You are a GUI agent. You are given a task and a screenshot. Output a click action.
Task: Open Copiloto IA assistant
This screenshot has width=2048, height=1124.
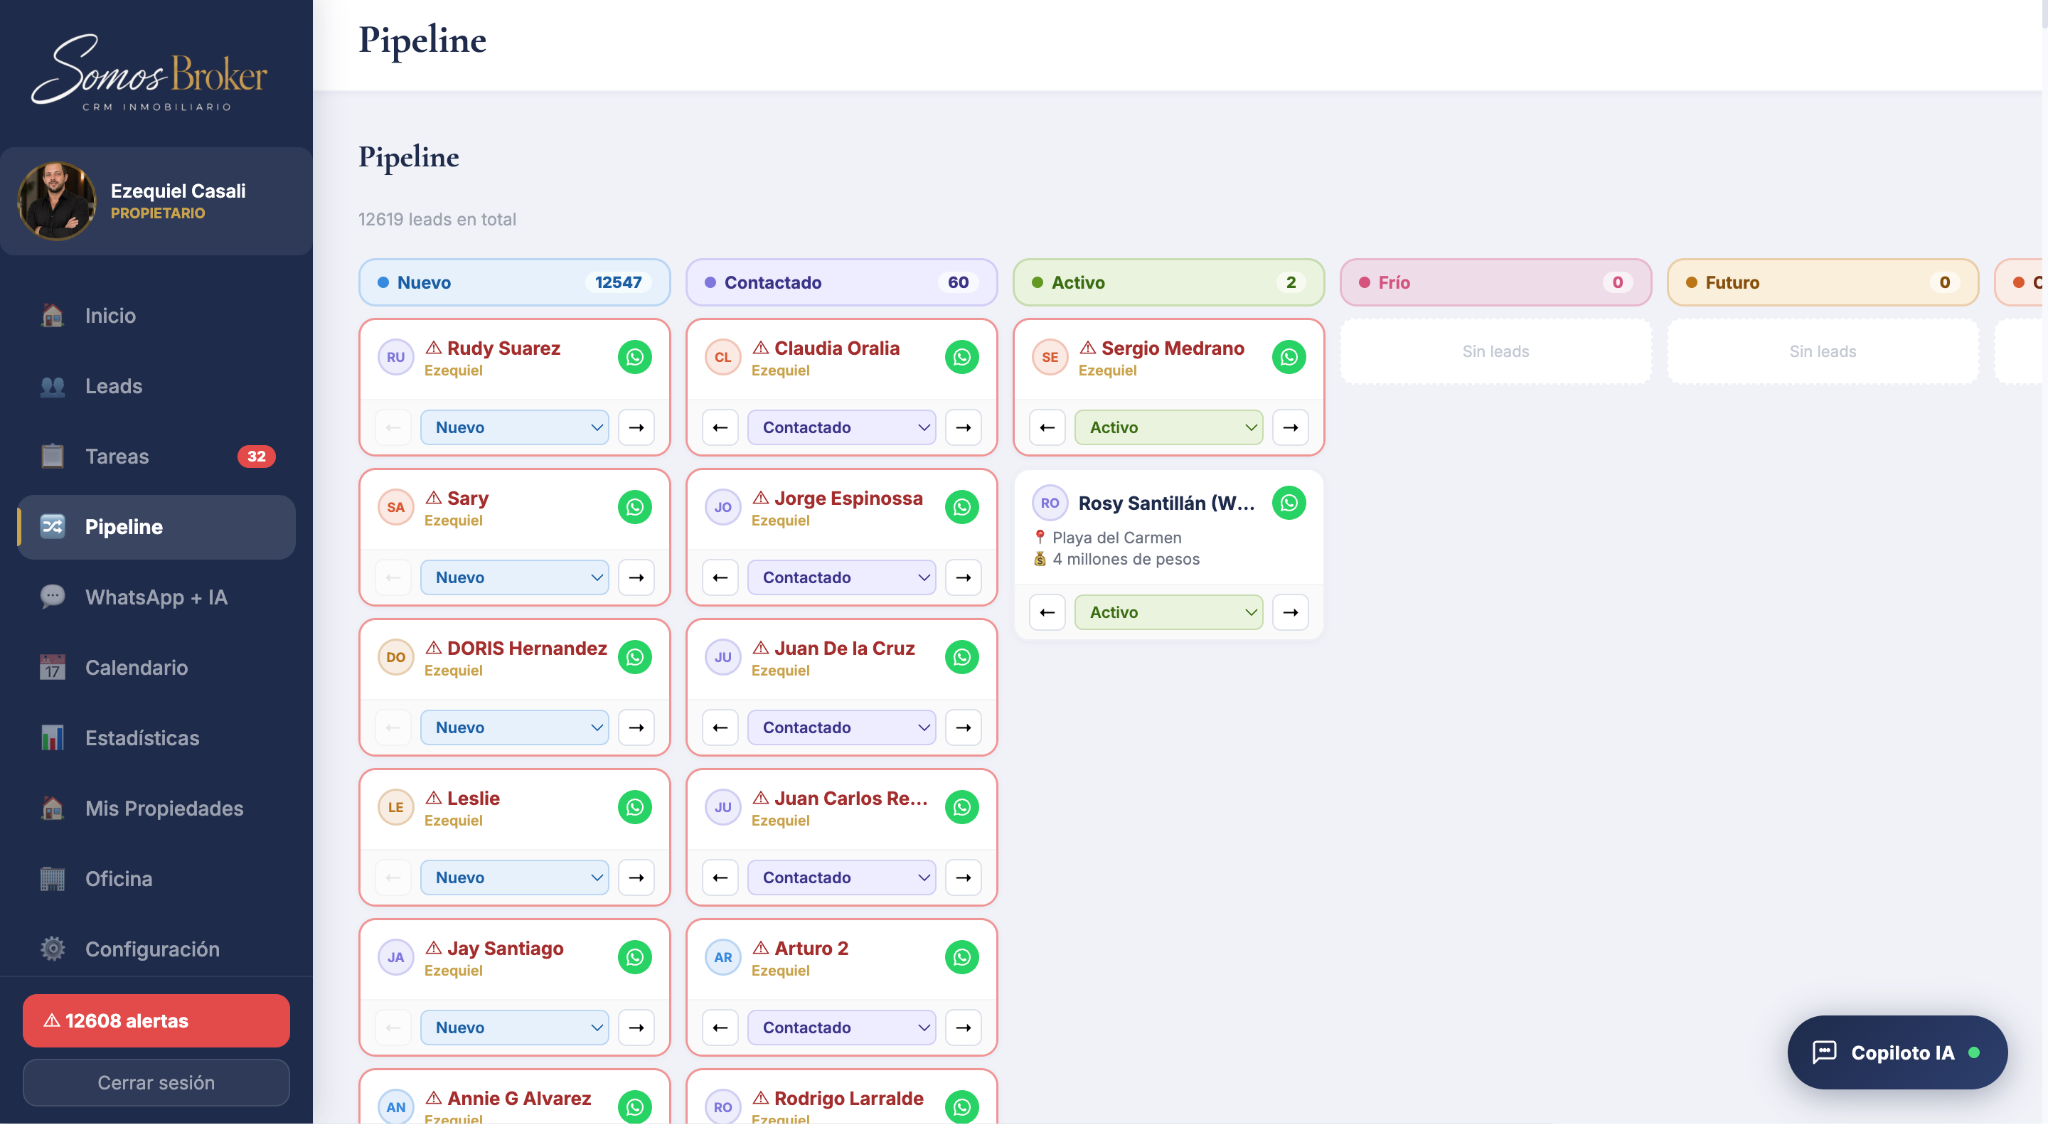click(x=1897, y=1052)
